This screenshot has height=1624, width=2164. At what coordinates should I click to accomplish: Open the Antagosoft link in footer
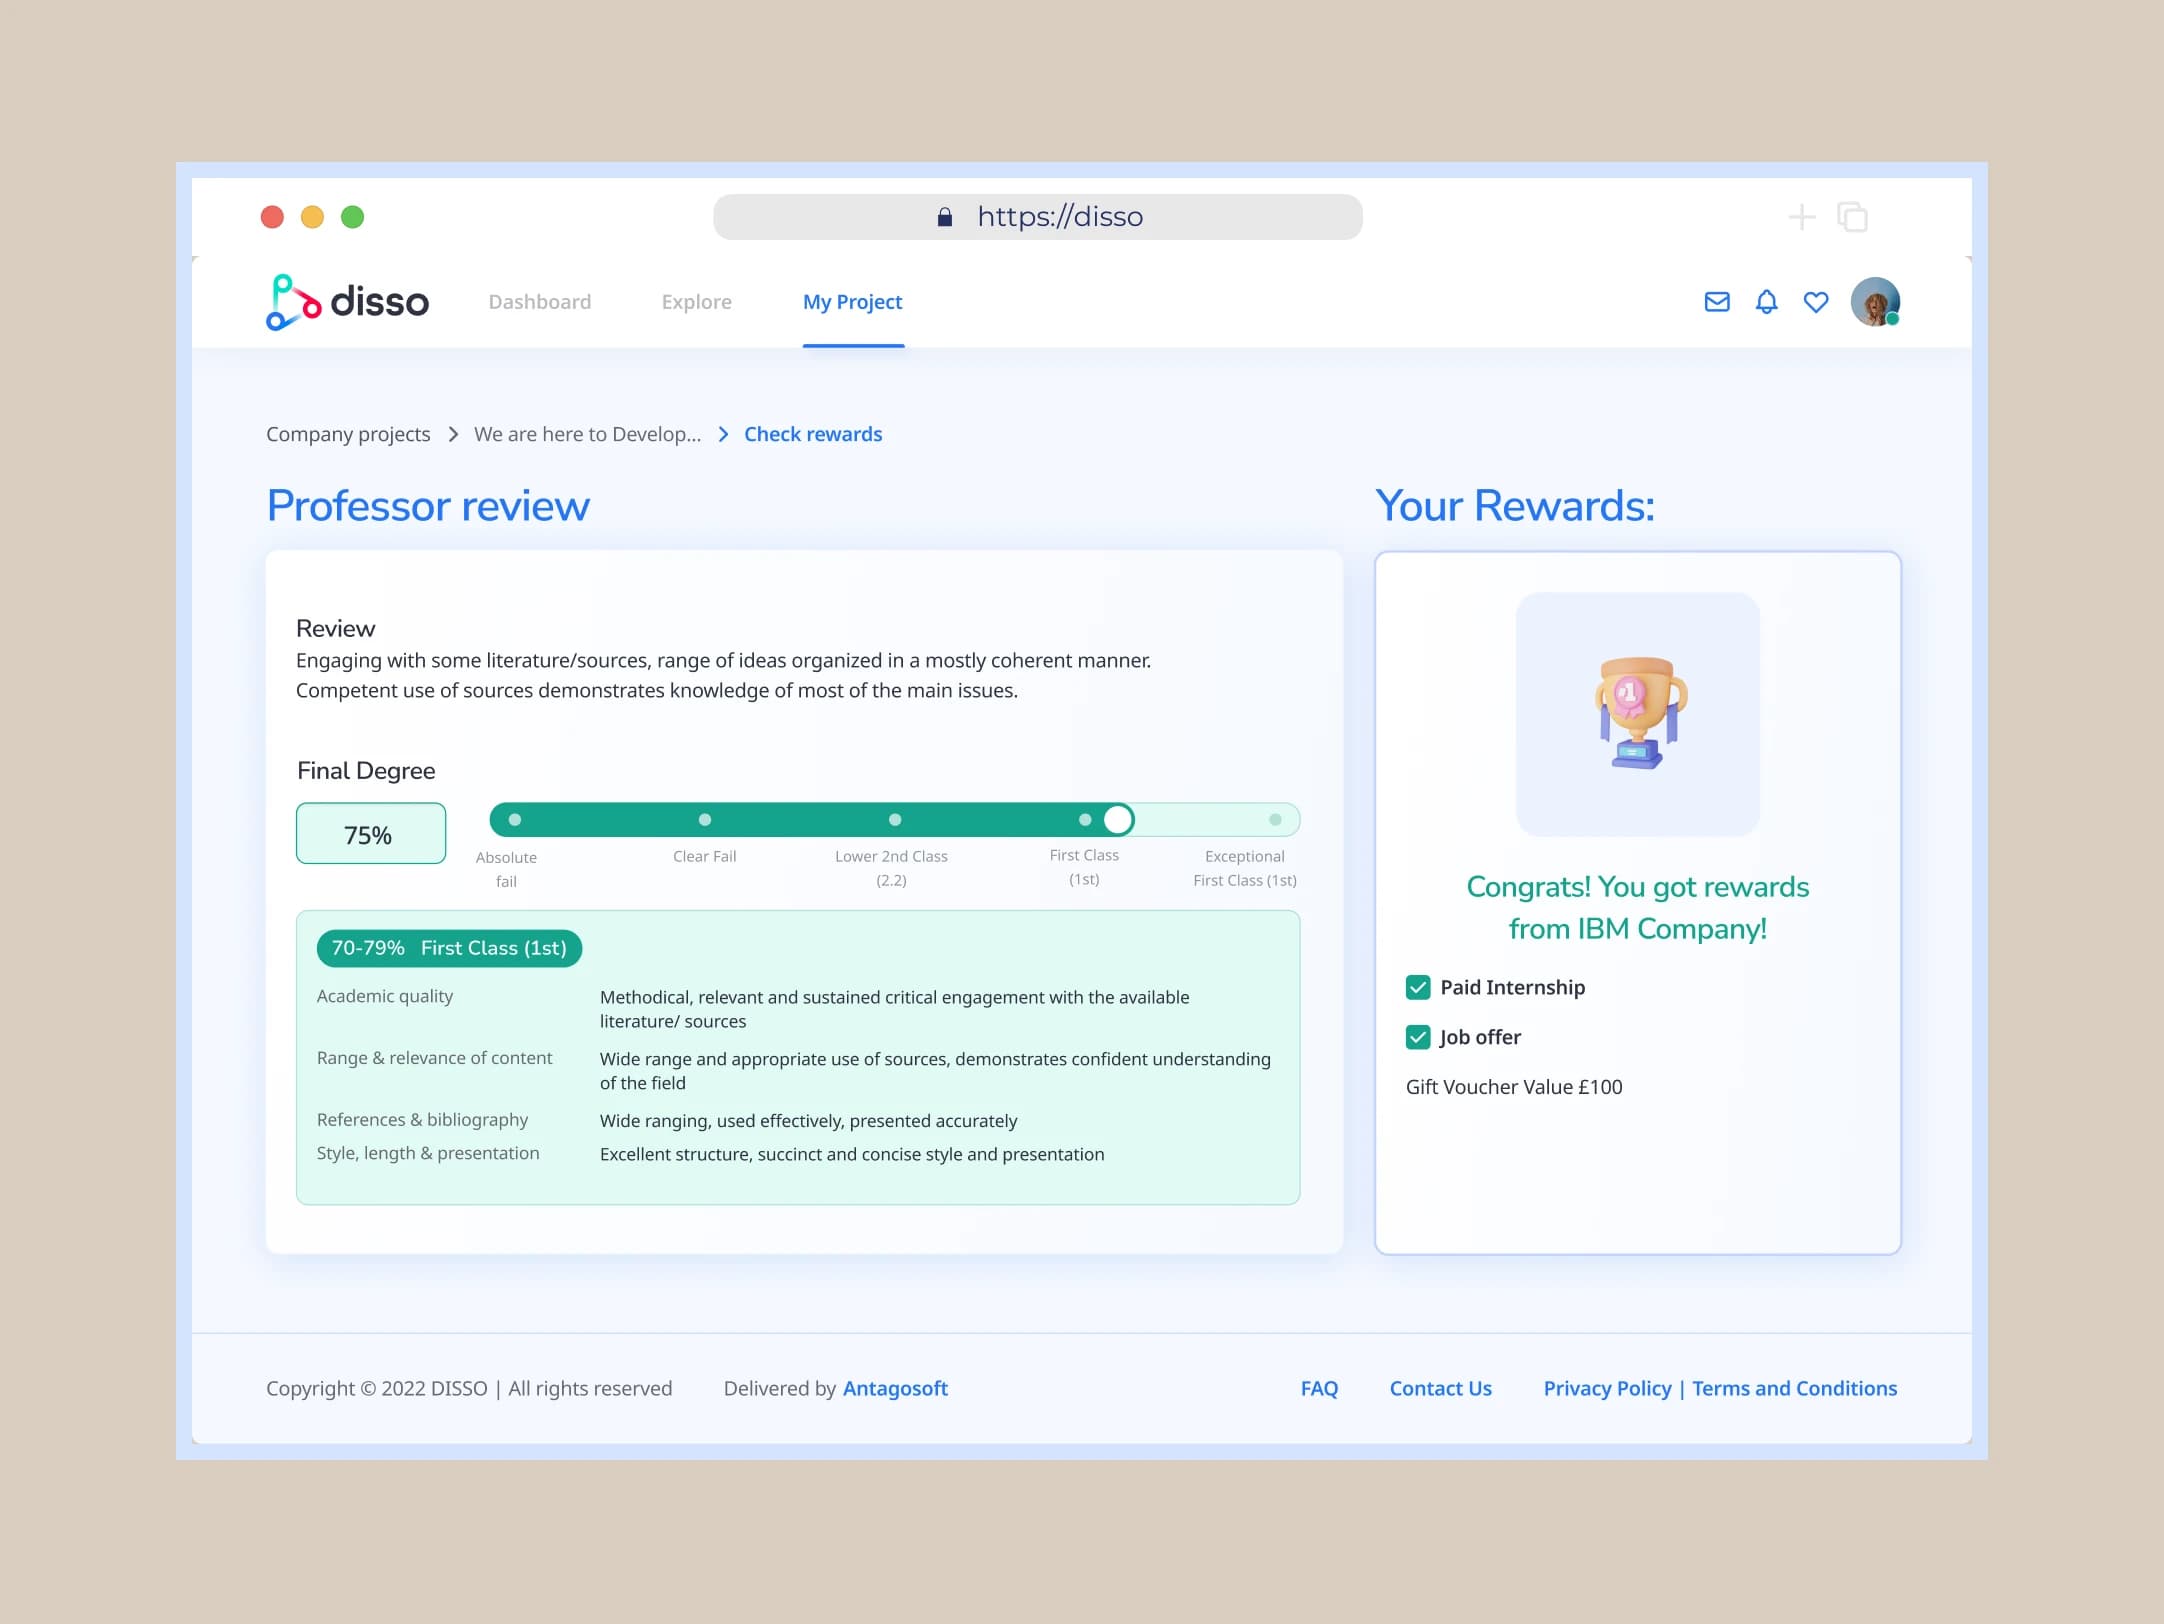tap(895, 1388)
